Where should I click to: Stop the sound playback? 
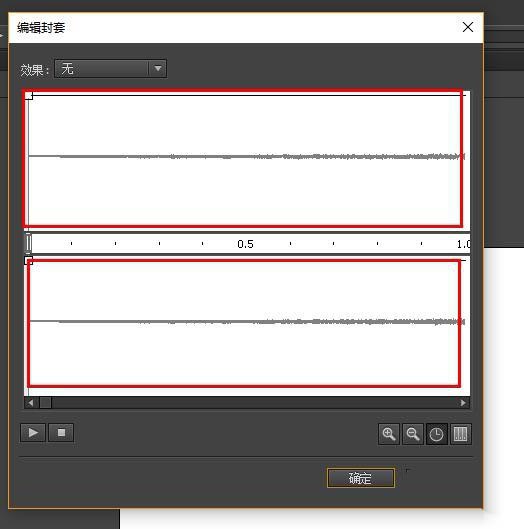[61, 433]
